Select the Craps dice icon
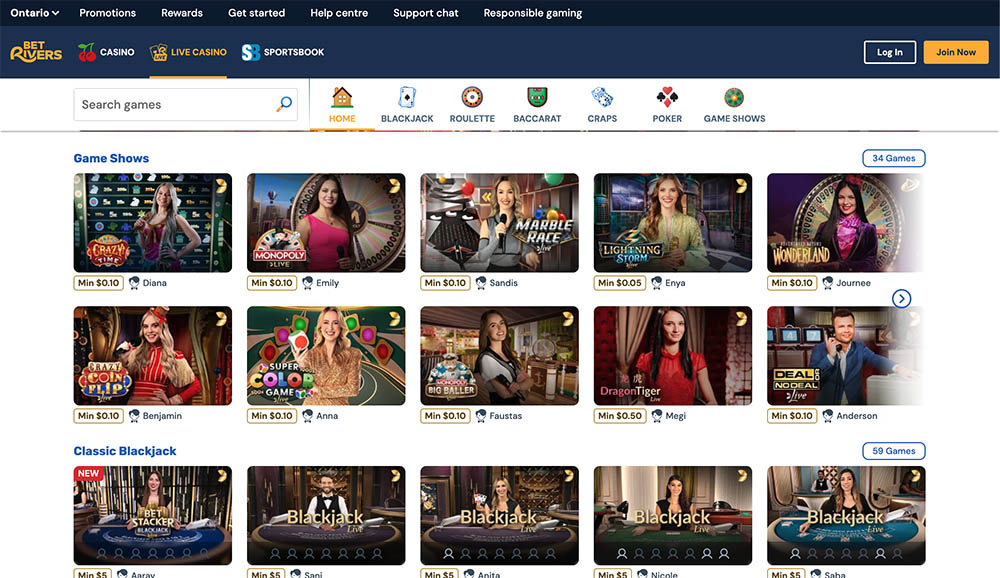This screenshot has height=578, width=1000. (602, 98)
